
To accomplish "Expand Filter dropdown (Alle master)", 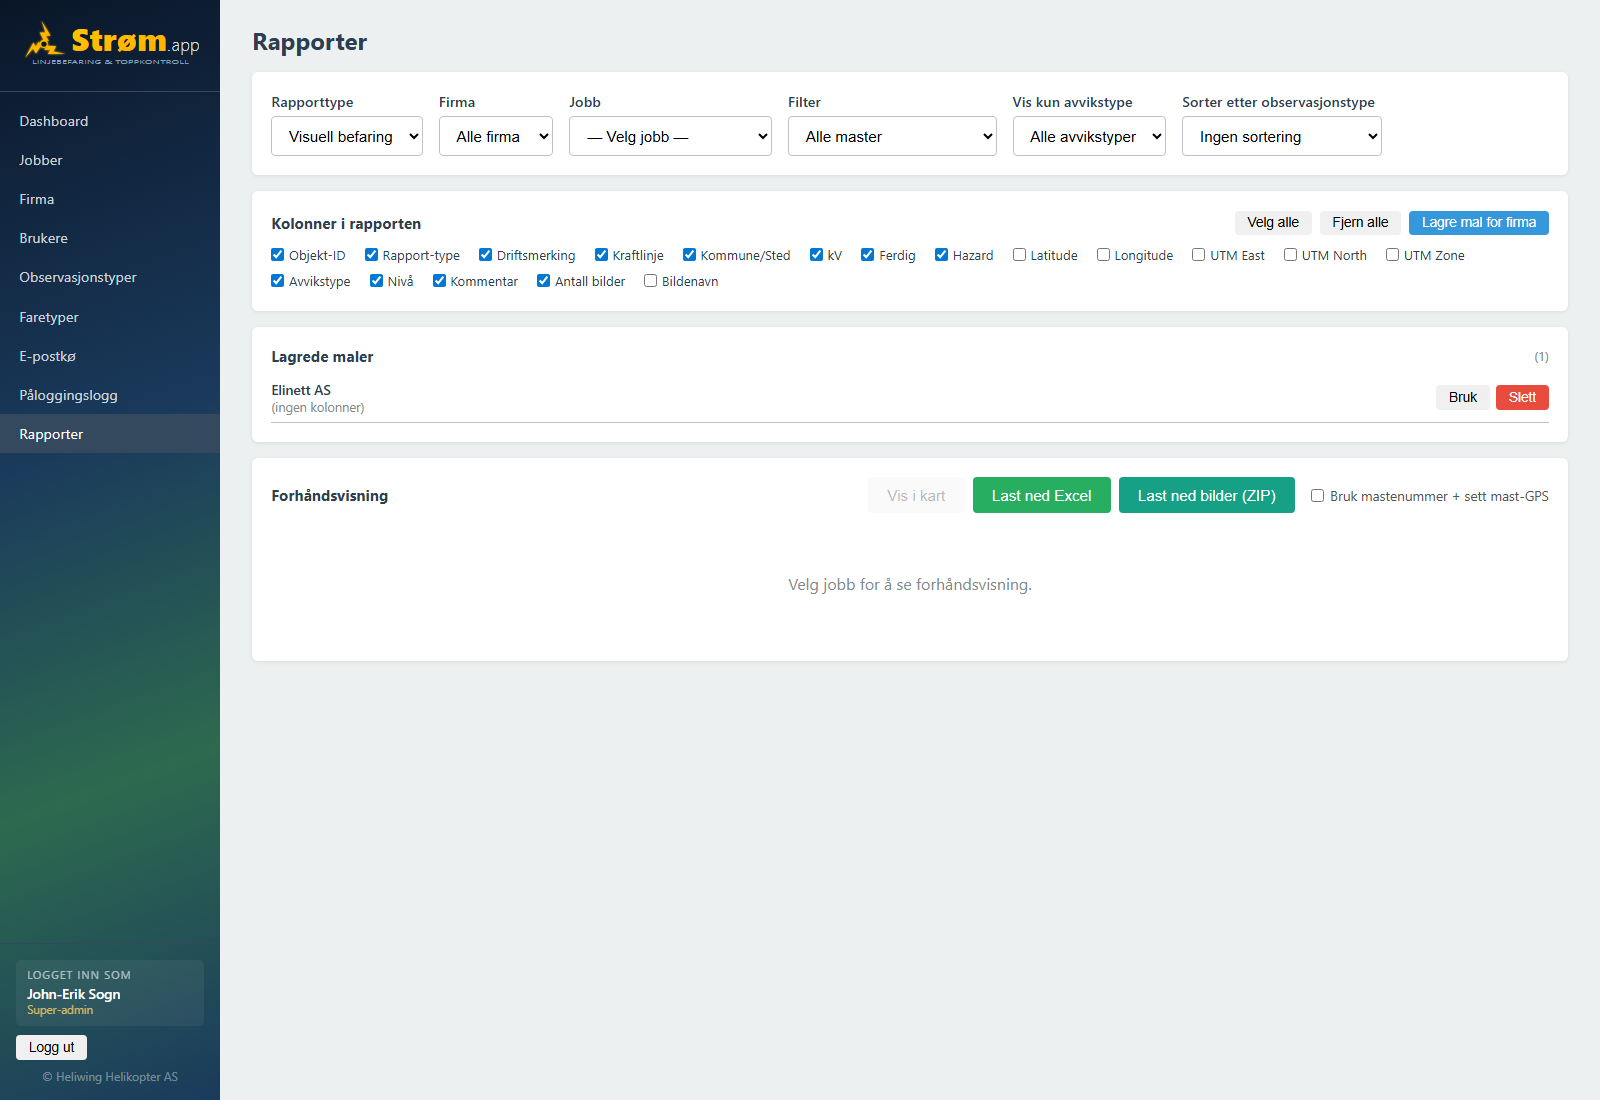I will pos(892,136).
